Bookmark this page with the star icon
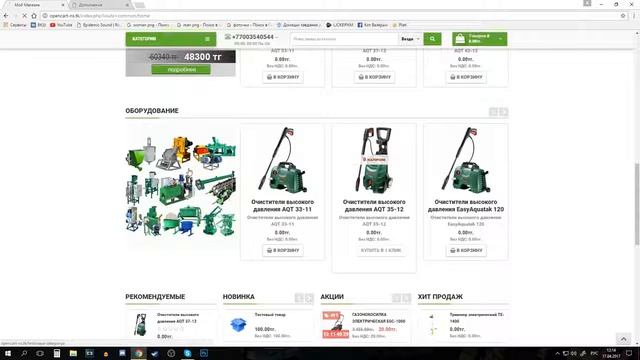The width and height of the screenshot is (640, 360). point(623,16)
